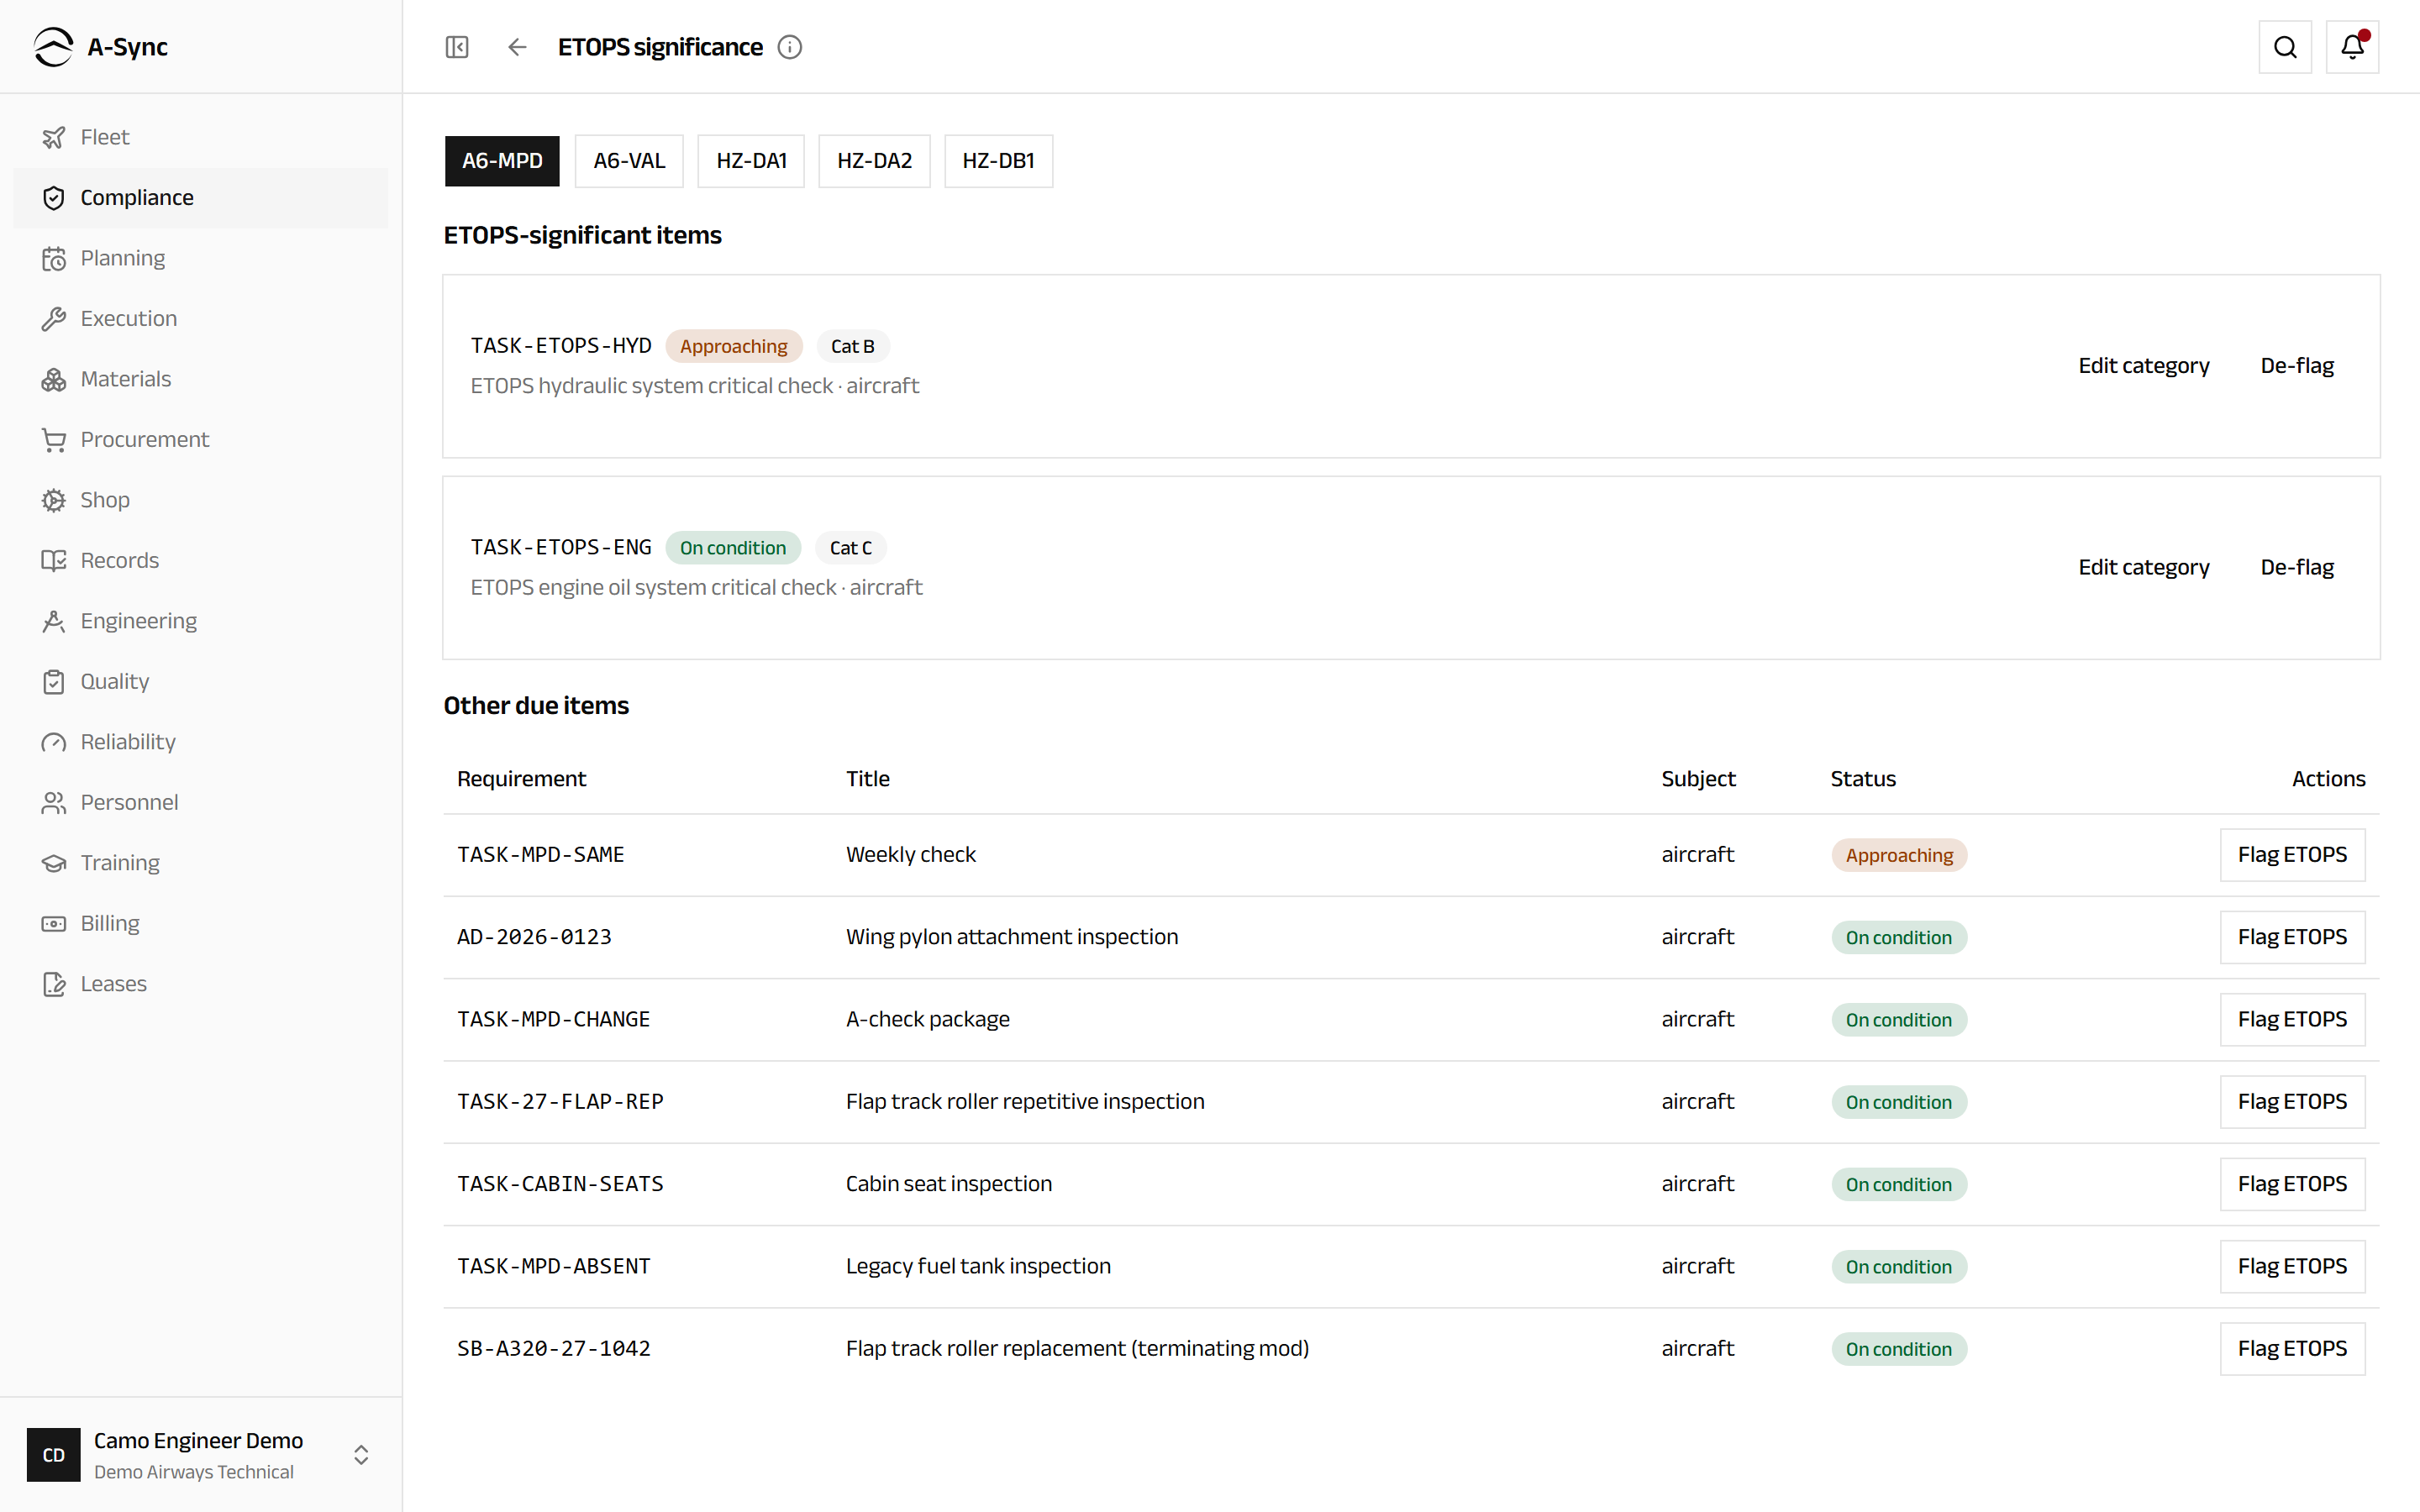Flag ETOPS for Cabin seat inspection
Viewport: 2420px width, 1512px height.
(x=2292, y=1184)
